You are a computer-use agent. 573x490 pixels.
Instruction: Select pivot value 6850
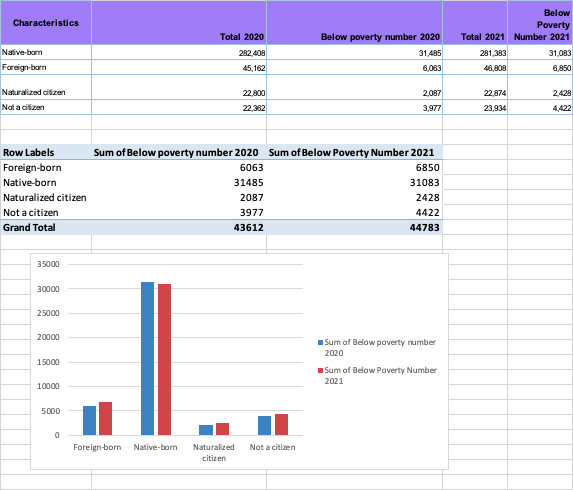coord(354,167)
